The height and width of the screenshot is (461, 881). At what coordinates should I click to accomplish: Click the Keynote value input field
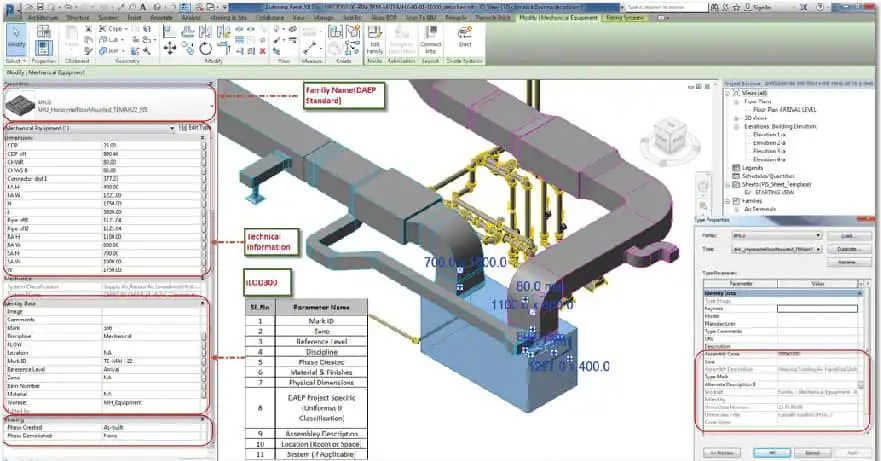818,309
